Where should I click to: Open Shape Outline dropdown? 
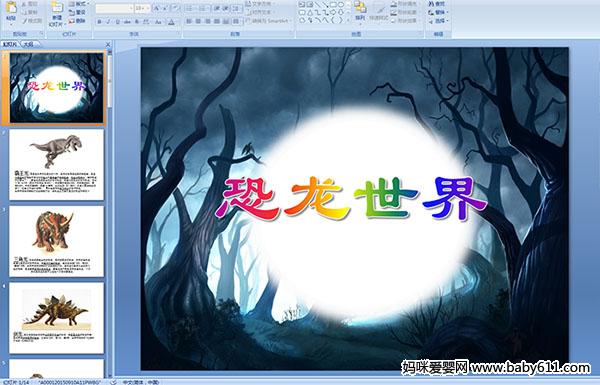pyautogui.click(x=405, y=12)
